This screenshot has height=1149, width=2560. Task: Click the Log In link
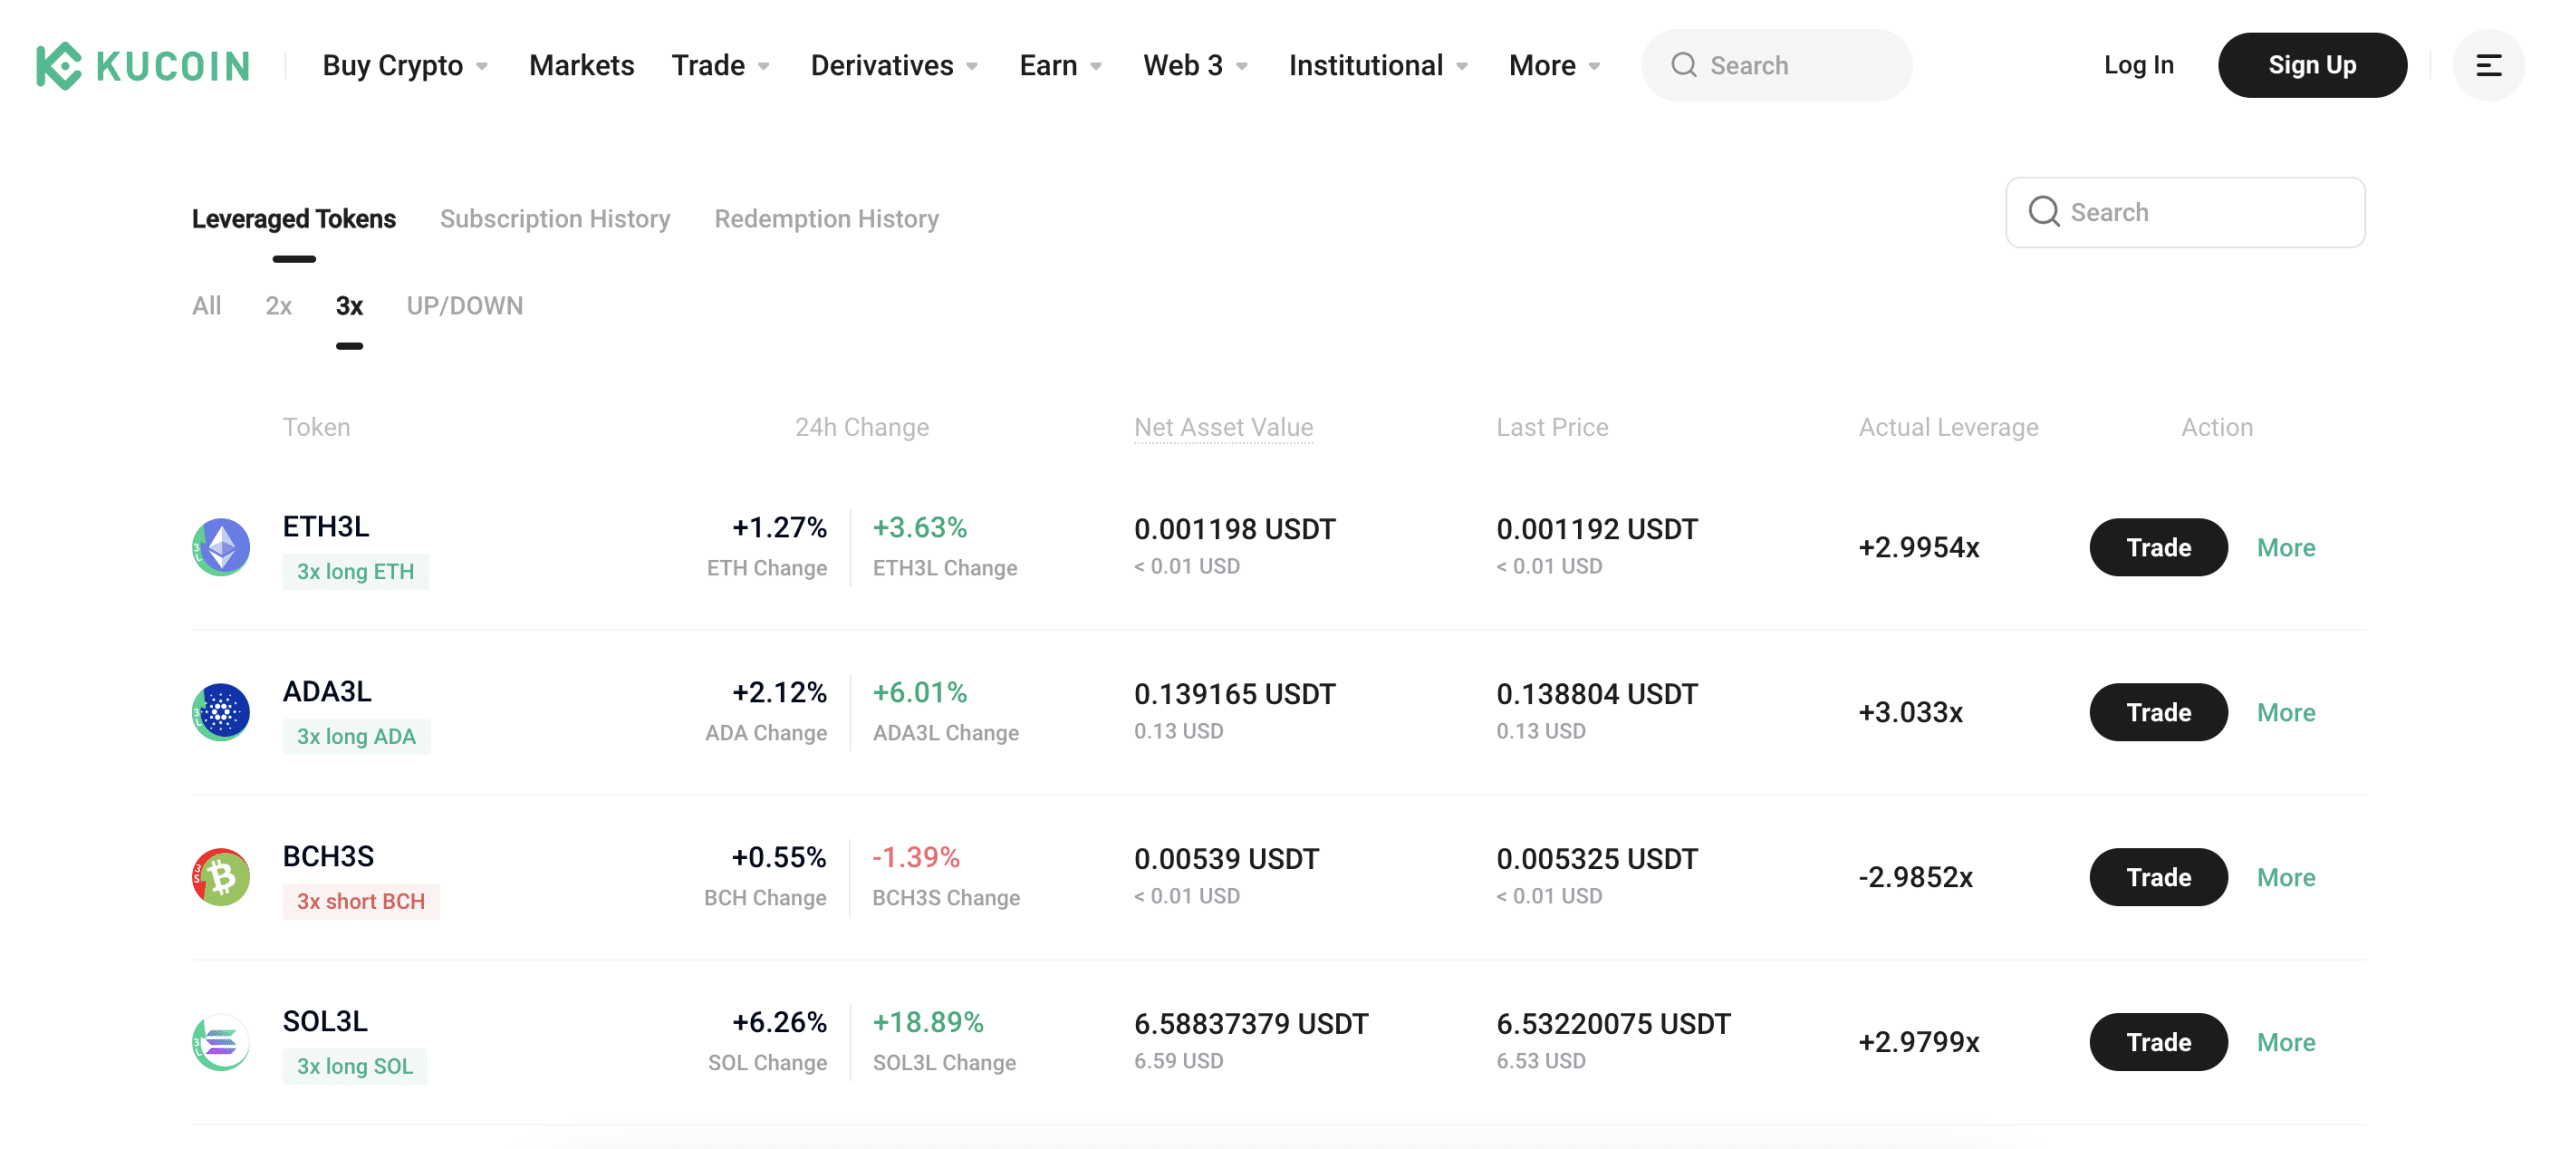[x=2138, y=66]
